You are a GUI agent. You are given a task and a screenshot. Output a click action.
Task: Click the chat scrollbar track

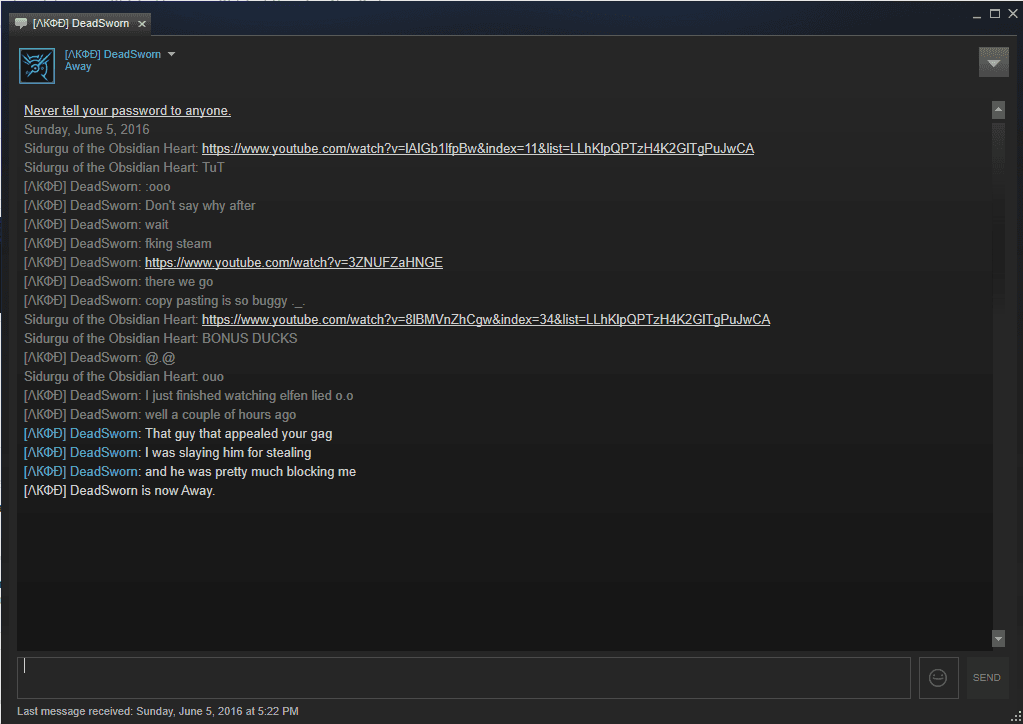point(998,374)
